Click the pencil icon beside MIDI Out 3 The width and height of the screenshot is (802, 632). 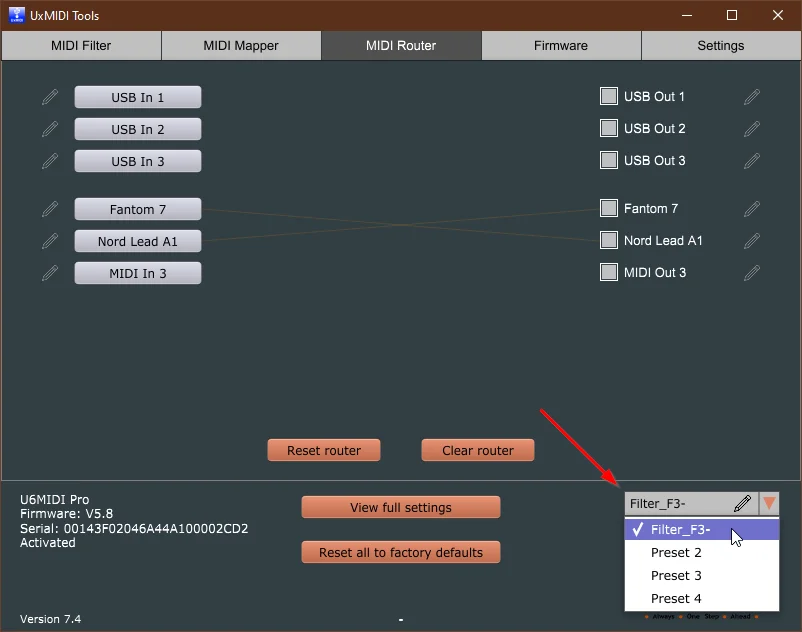click(x=751, y=272)
